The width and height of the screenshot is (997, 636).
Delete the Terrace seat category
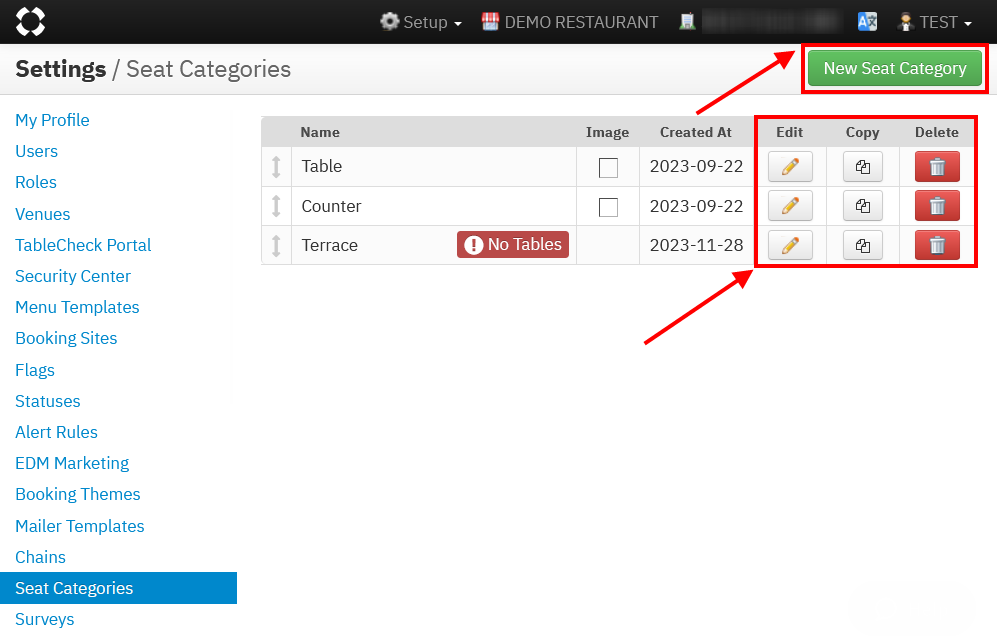click(x=937, y=245)
